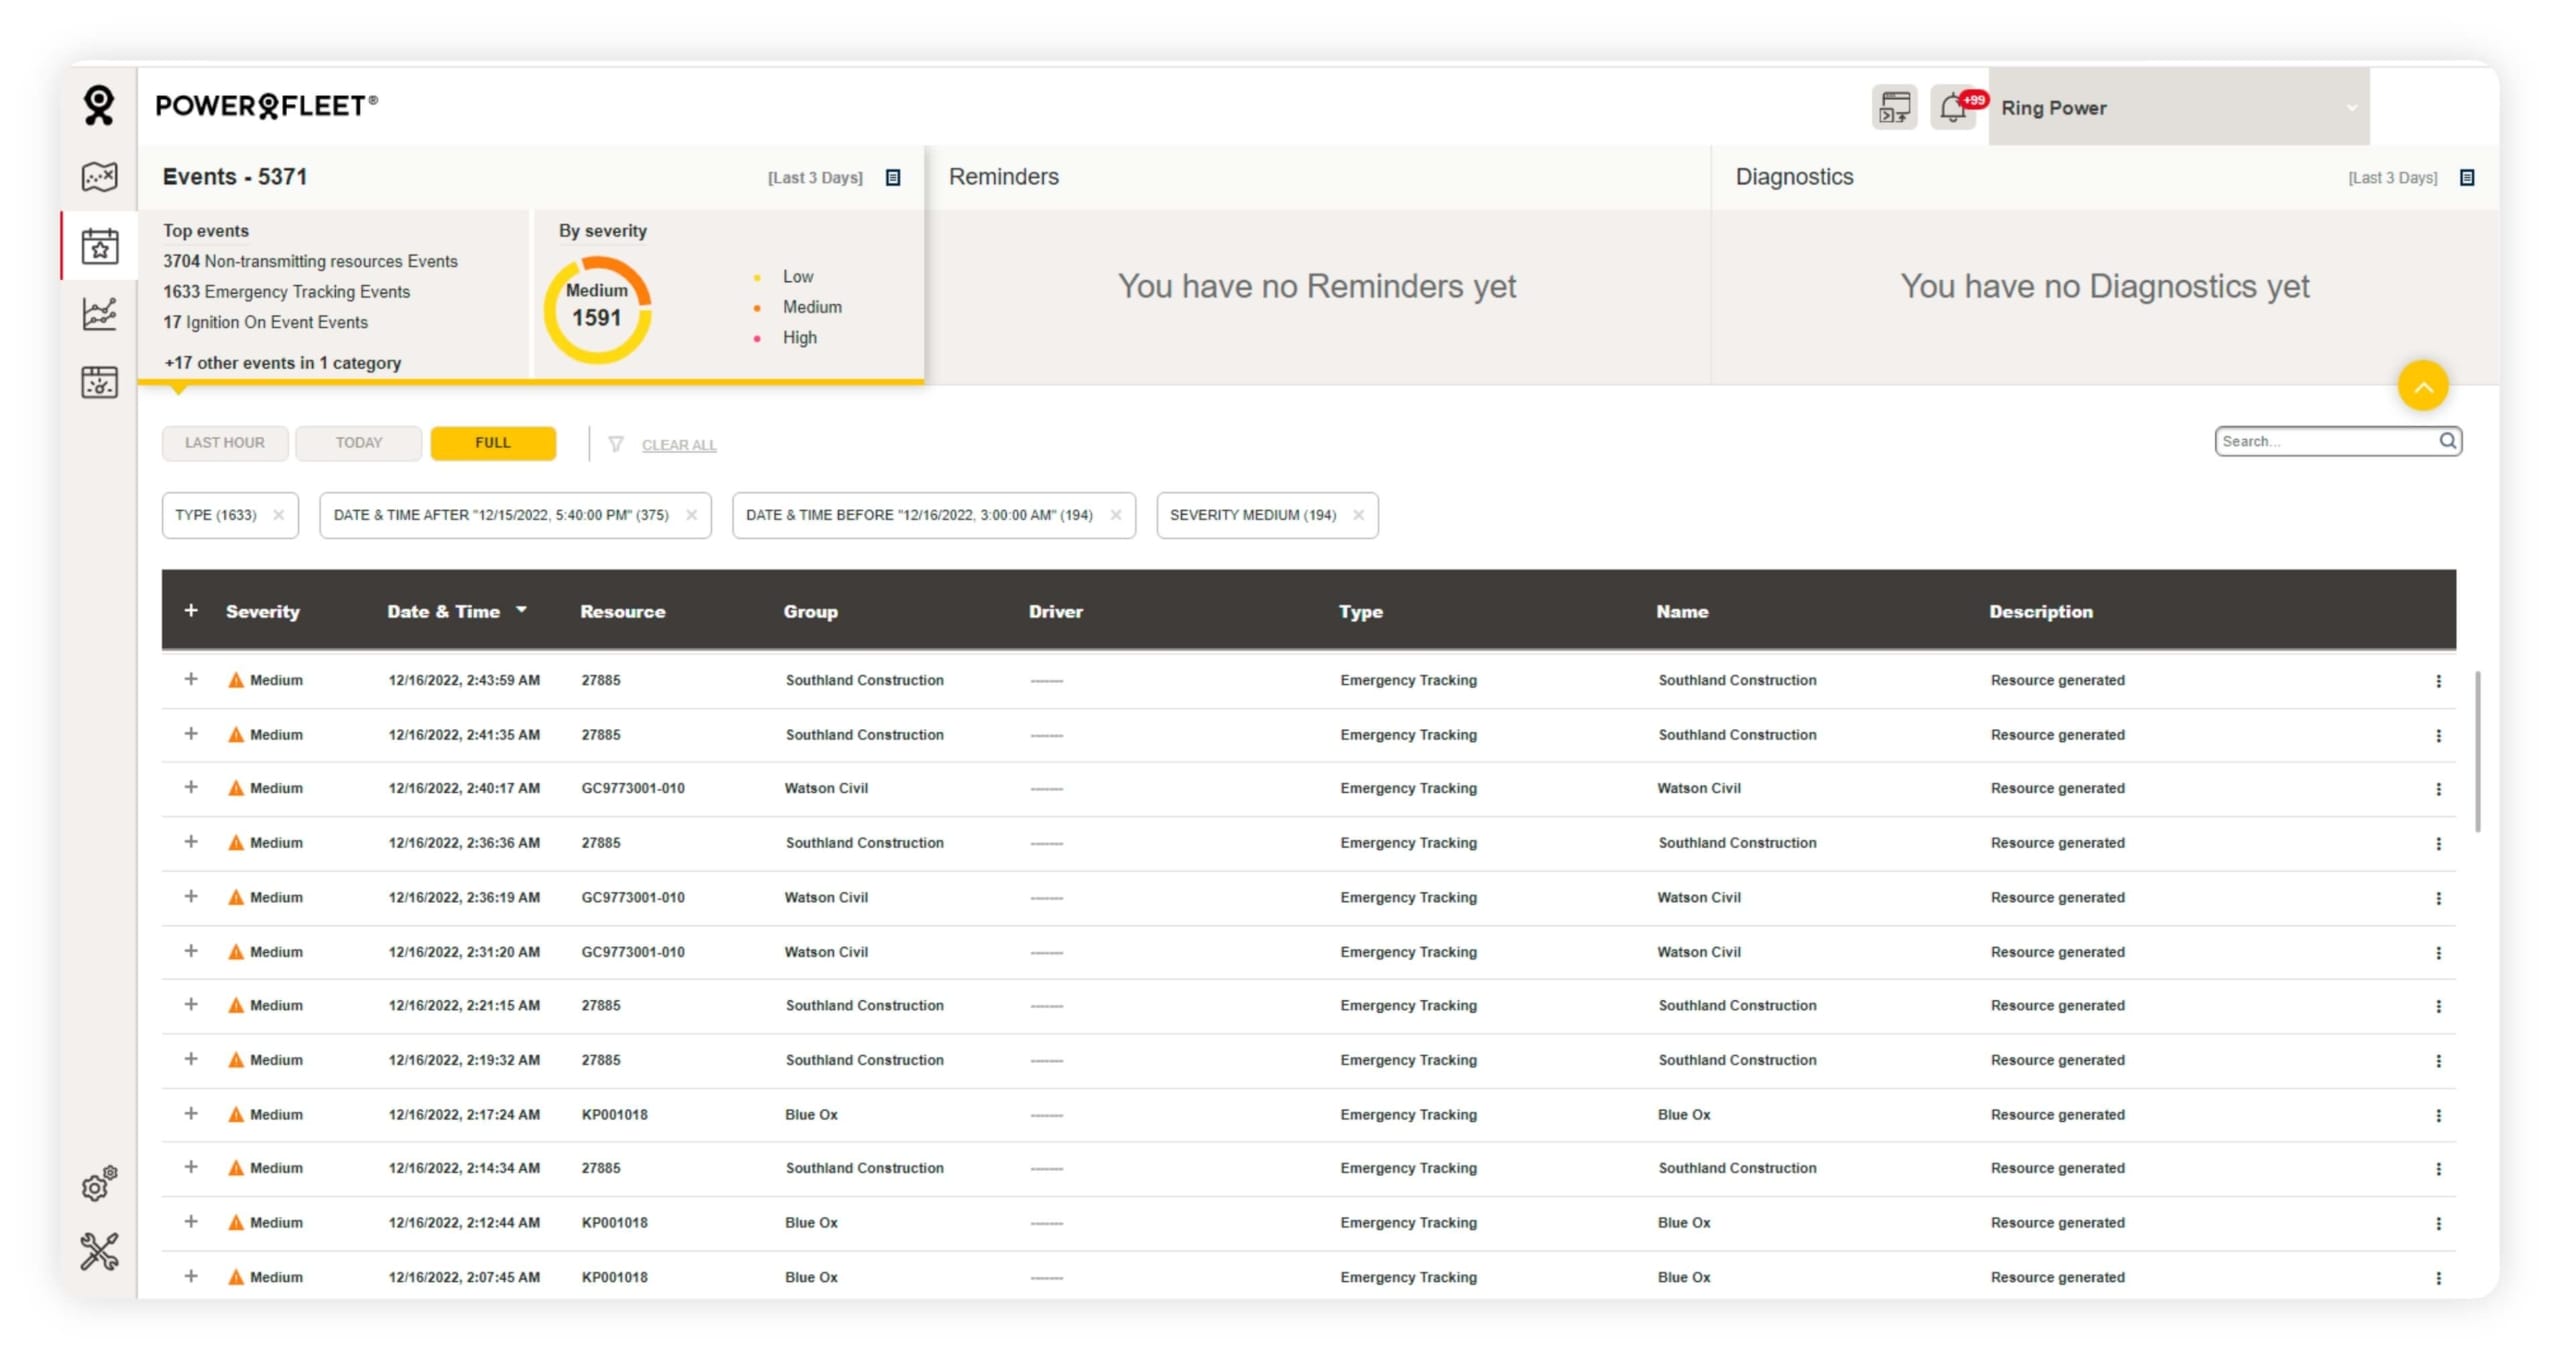Select the TODAY time range tab

358,443
